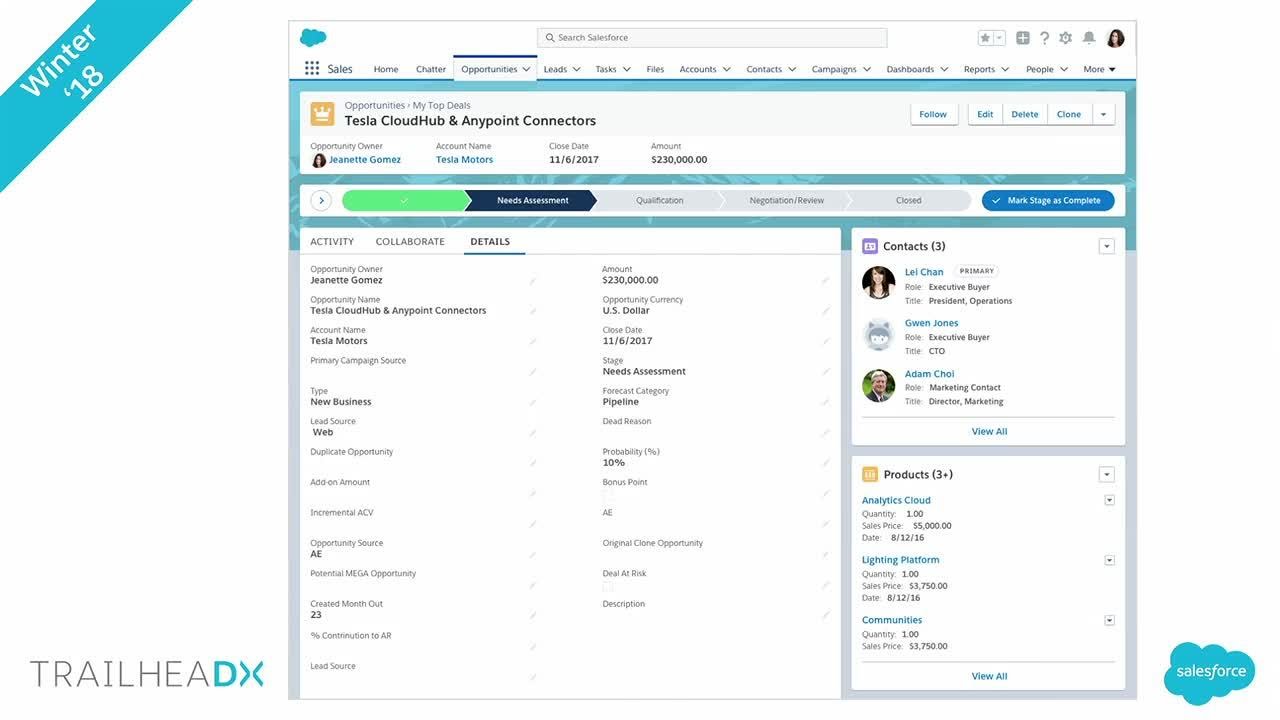
Task: Open the global actions plus icon
Action: (x=1023, y=38)
